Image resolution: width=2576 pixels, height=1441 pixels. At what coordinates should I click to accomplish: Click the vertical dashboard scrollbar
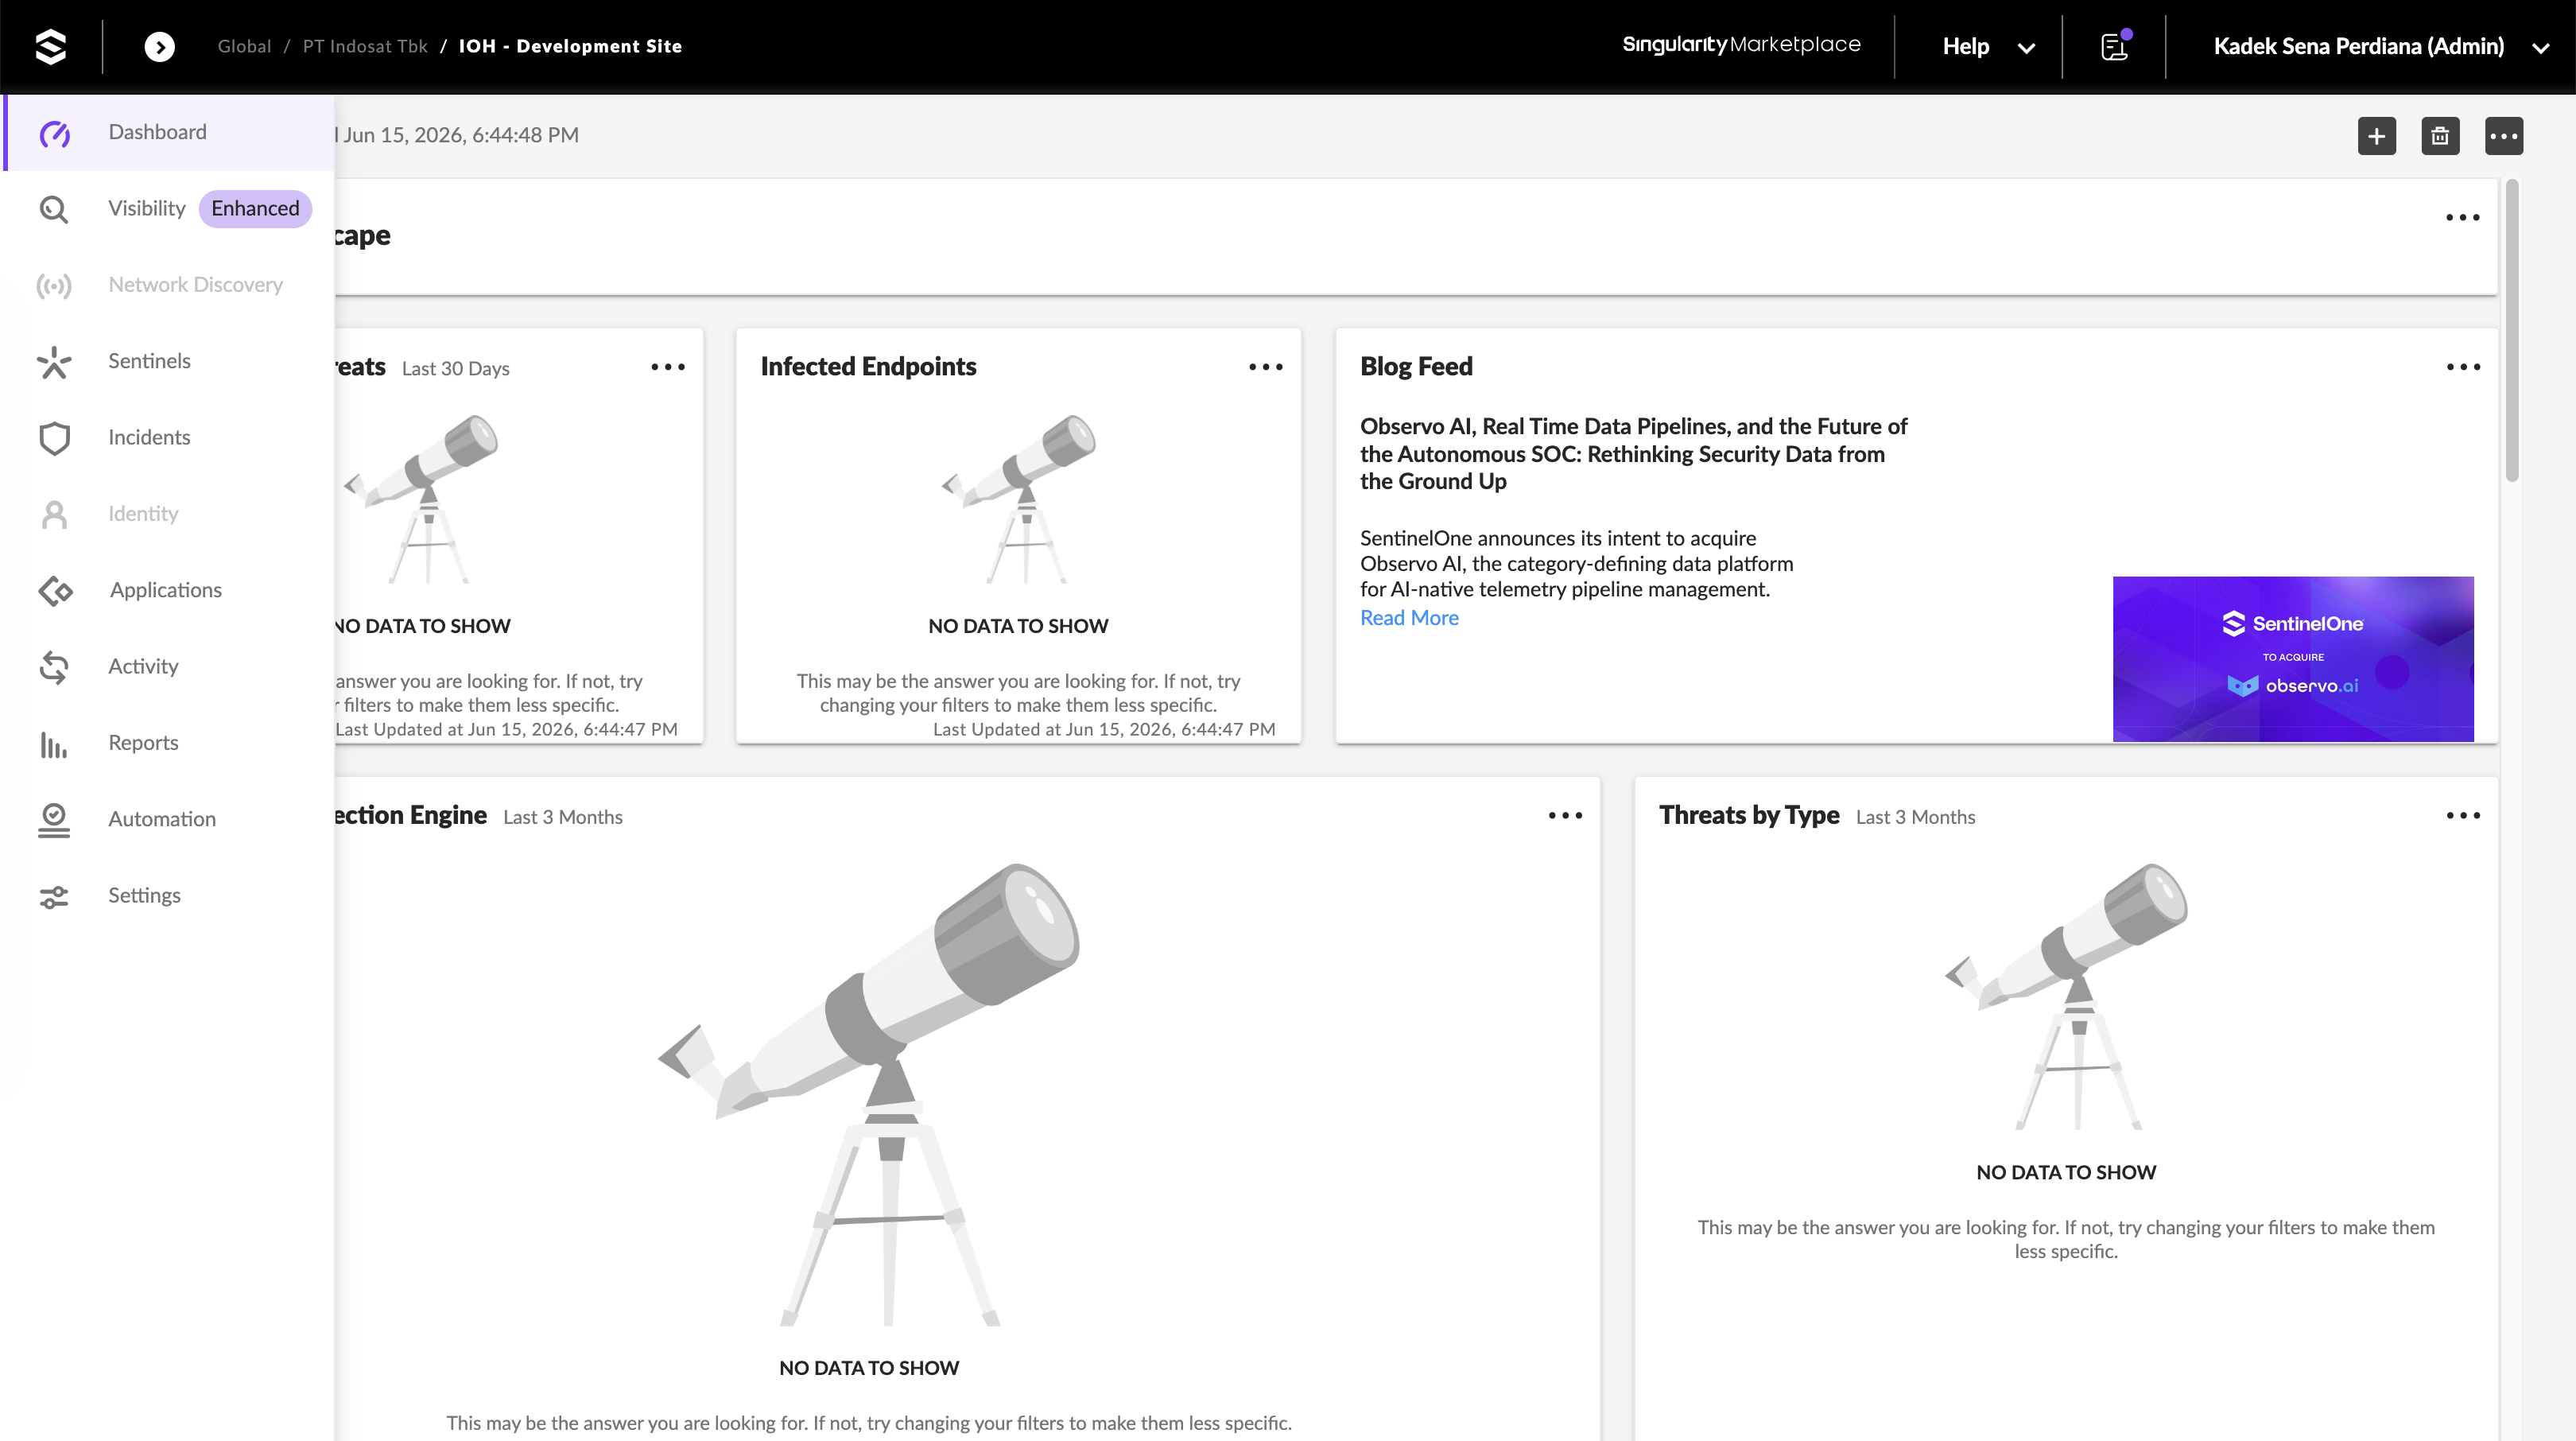click(2511, 331)
